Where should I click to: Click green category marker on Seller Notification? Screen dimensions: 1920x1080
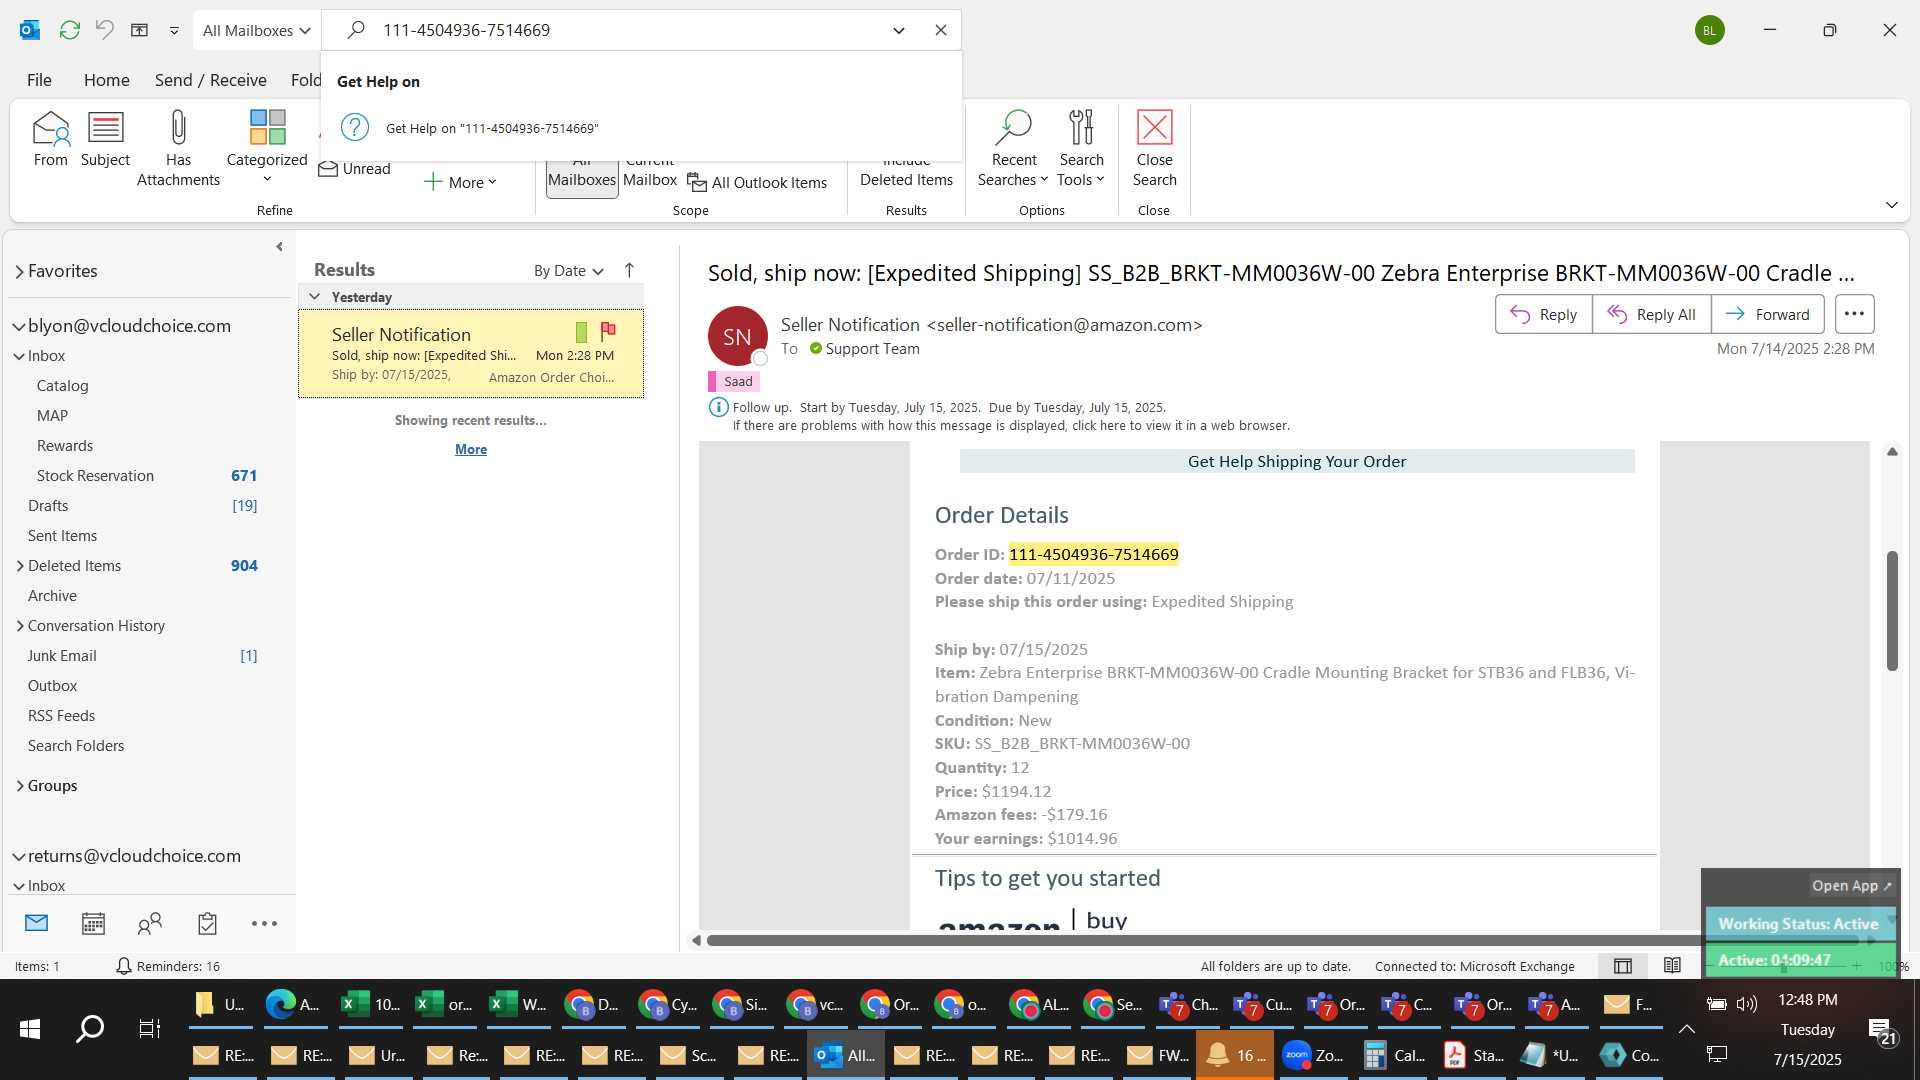click(x=581, y=332)
